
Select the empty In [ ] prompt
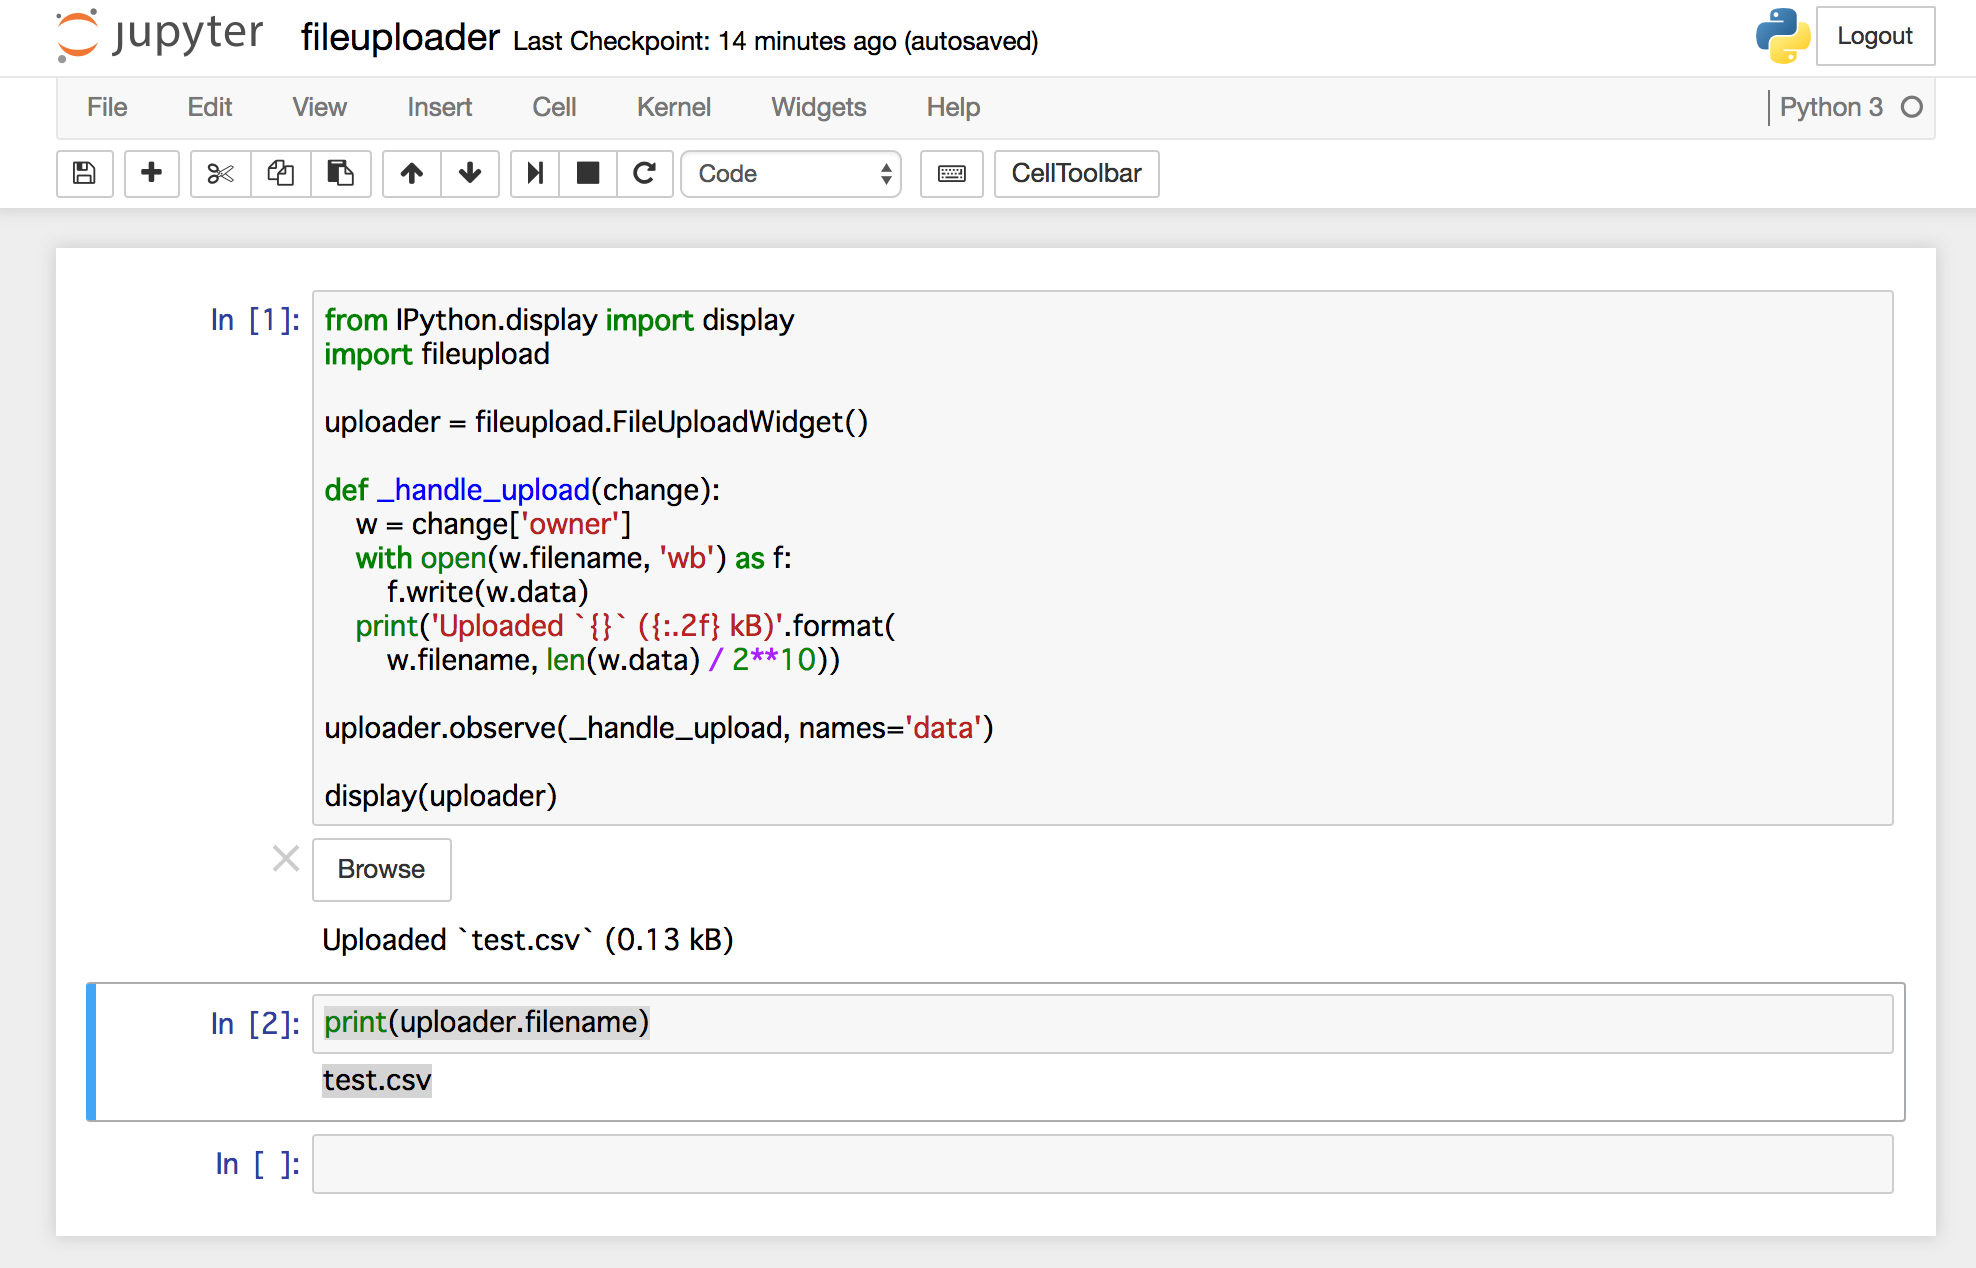[257, 1164]
